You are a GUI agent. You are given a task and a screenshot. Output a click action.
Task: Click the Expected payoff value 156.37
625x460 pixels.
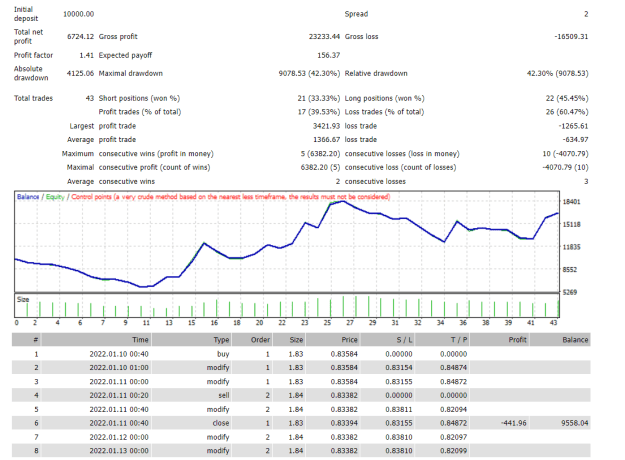point(328,55)
